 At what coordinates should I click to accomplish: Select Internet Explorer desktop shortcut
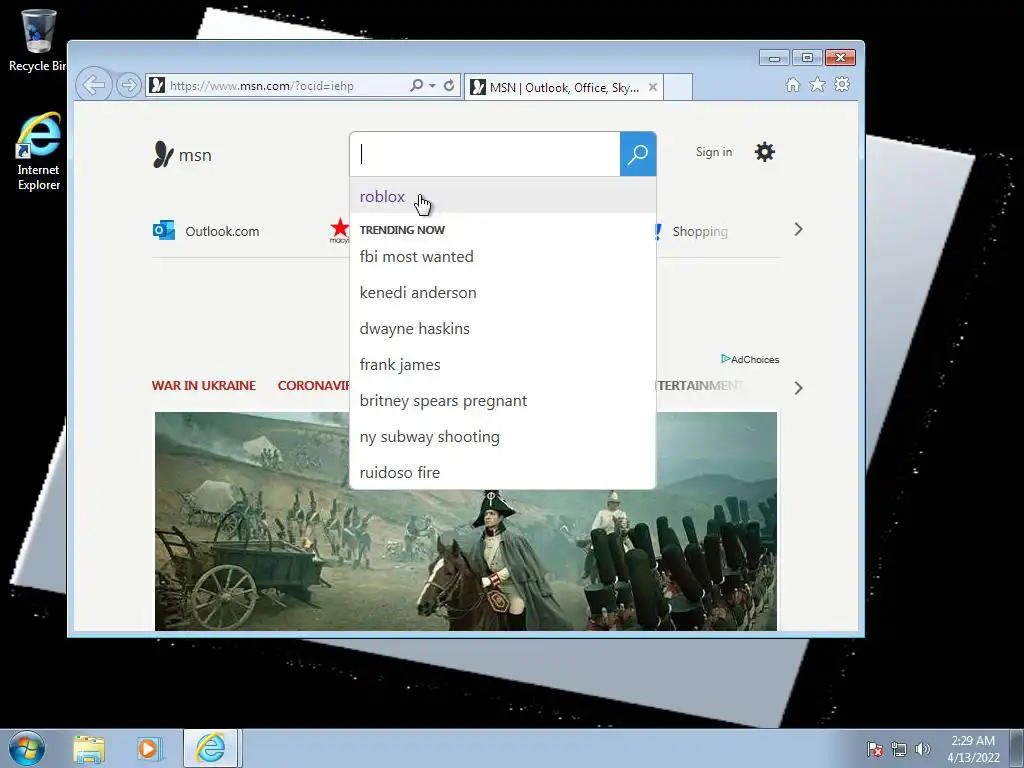(x=39, y=152)
